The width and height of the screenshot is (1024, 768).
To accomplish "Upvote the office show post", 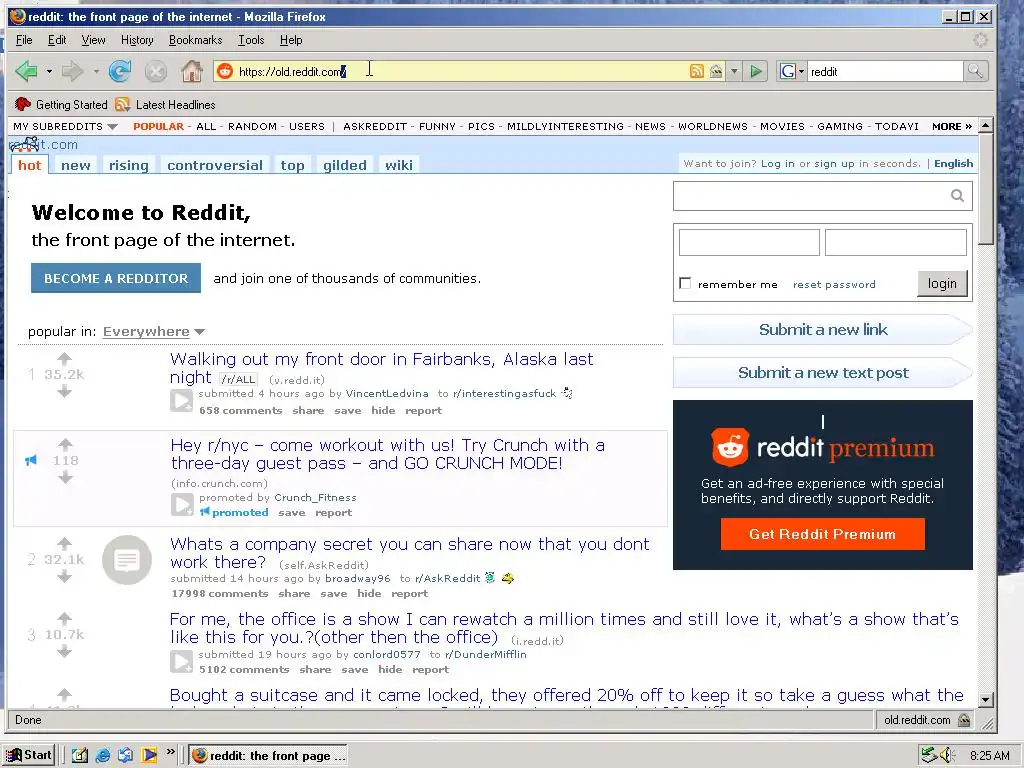I will 64,618.
